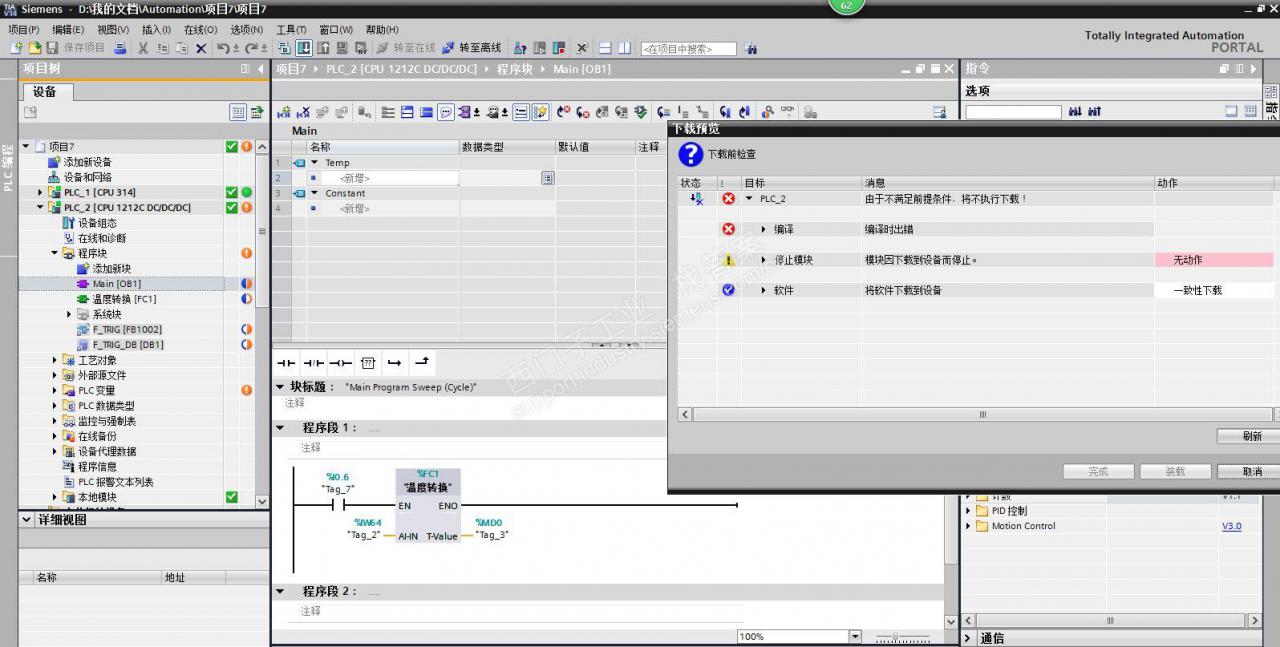Click the blue help question mark in download dialog
1280x647 pixels.
pyautogui.click(x=690, y=154)
